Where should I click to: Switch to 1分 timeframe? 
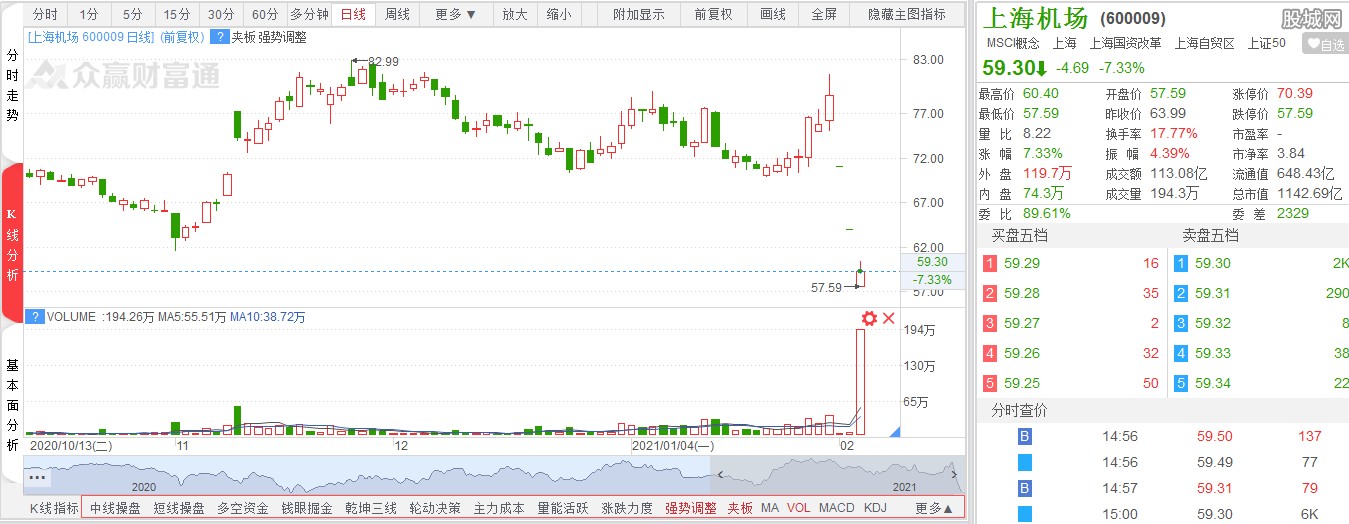pos(89,15)
